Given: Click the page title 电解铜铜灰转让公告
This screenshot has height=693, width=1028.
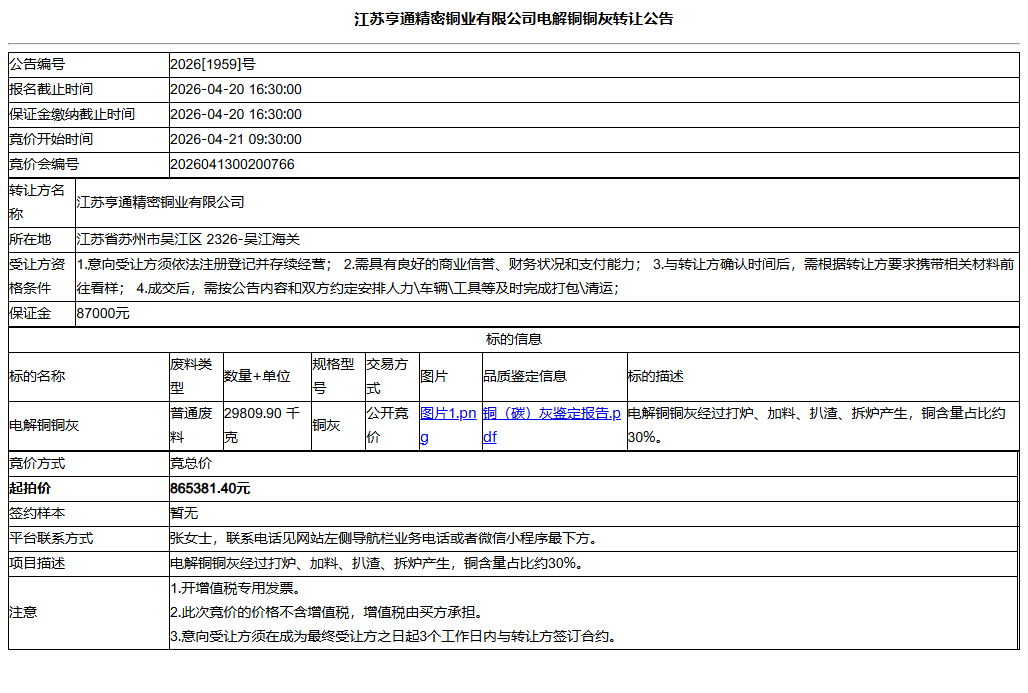Looking at the screenshot, I should (513, 19).
